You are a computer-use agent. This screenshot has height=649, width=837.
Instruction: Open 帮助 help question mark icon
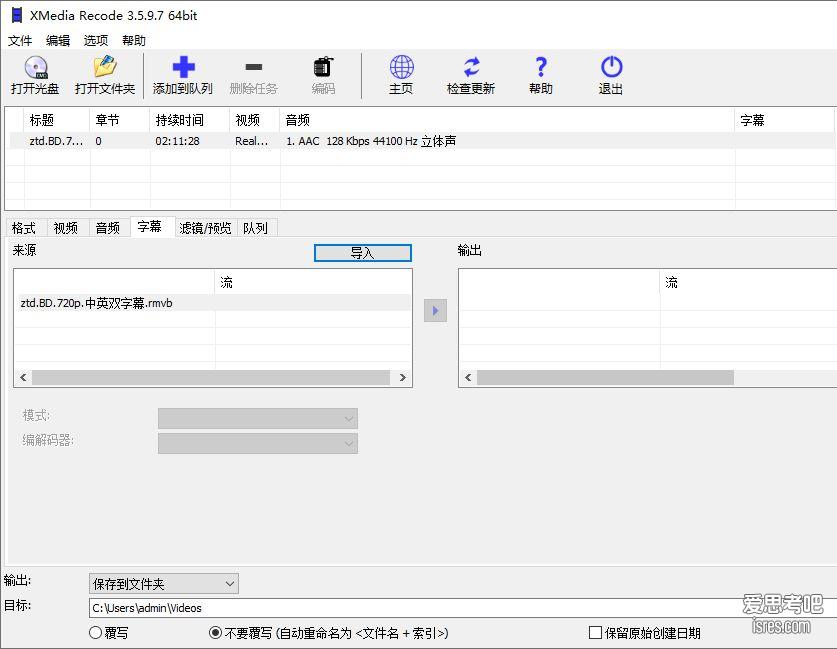tap(541, 67)
